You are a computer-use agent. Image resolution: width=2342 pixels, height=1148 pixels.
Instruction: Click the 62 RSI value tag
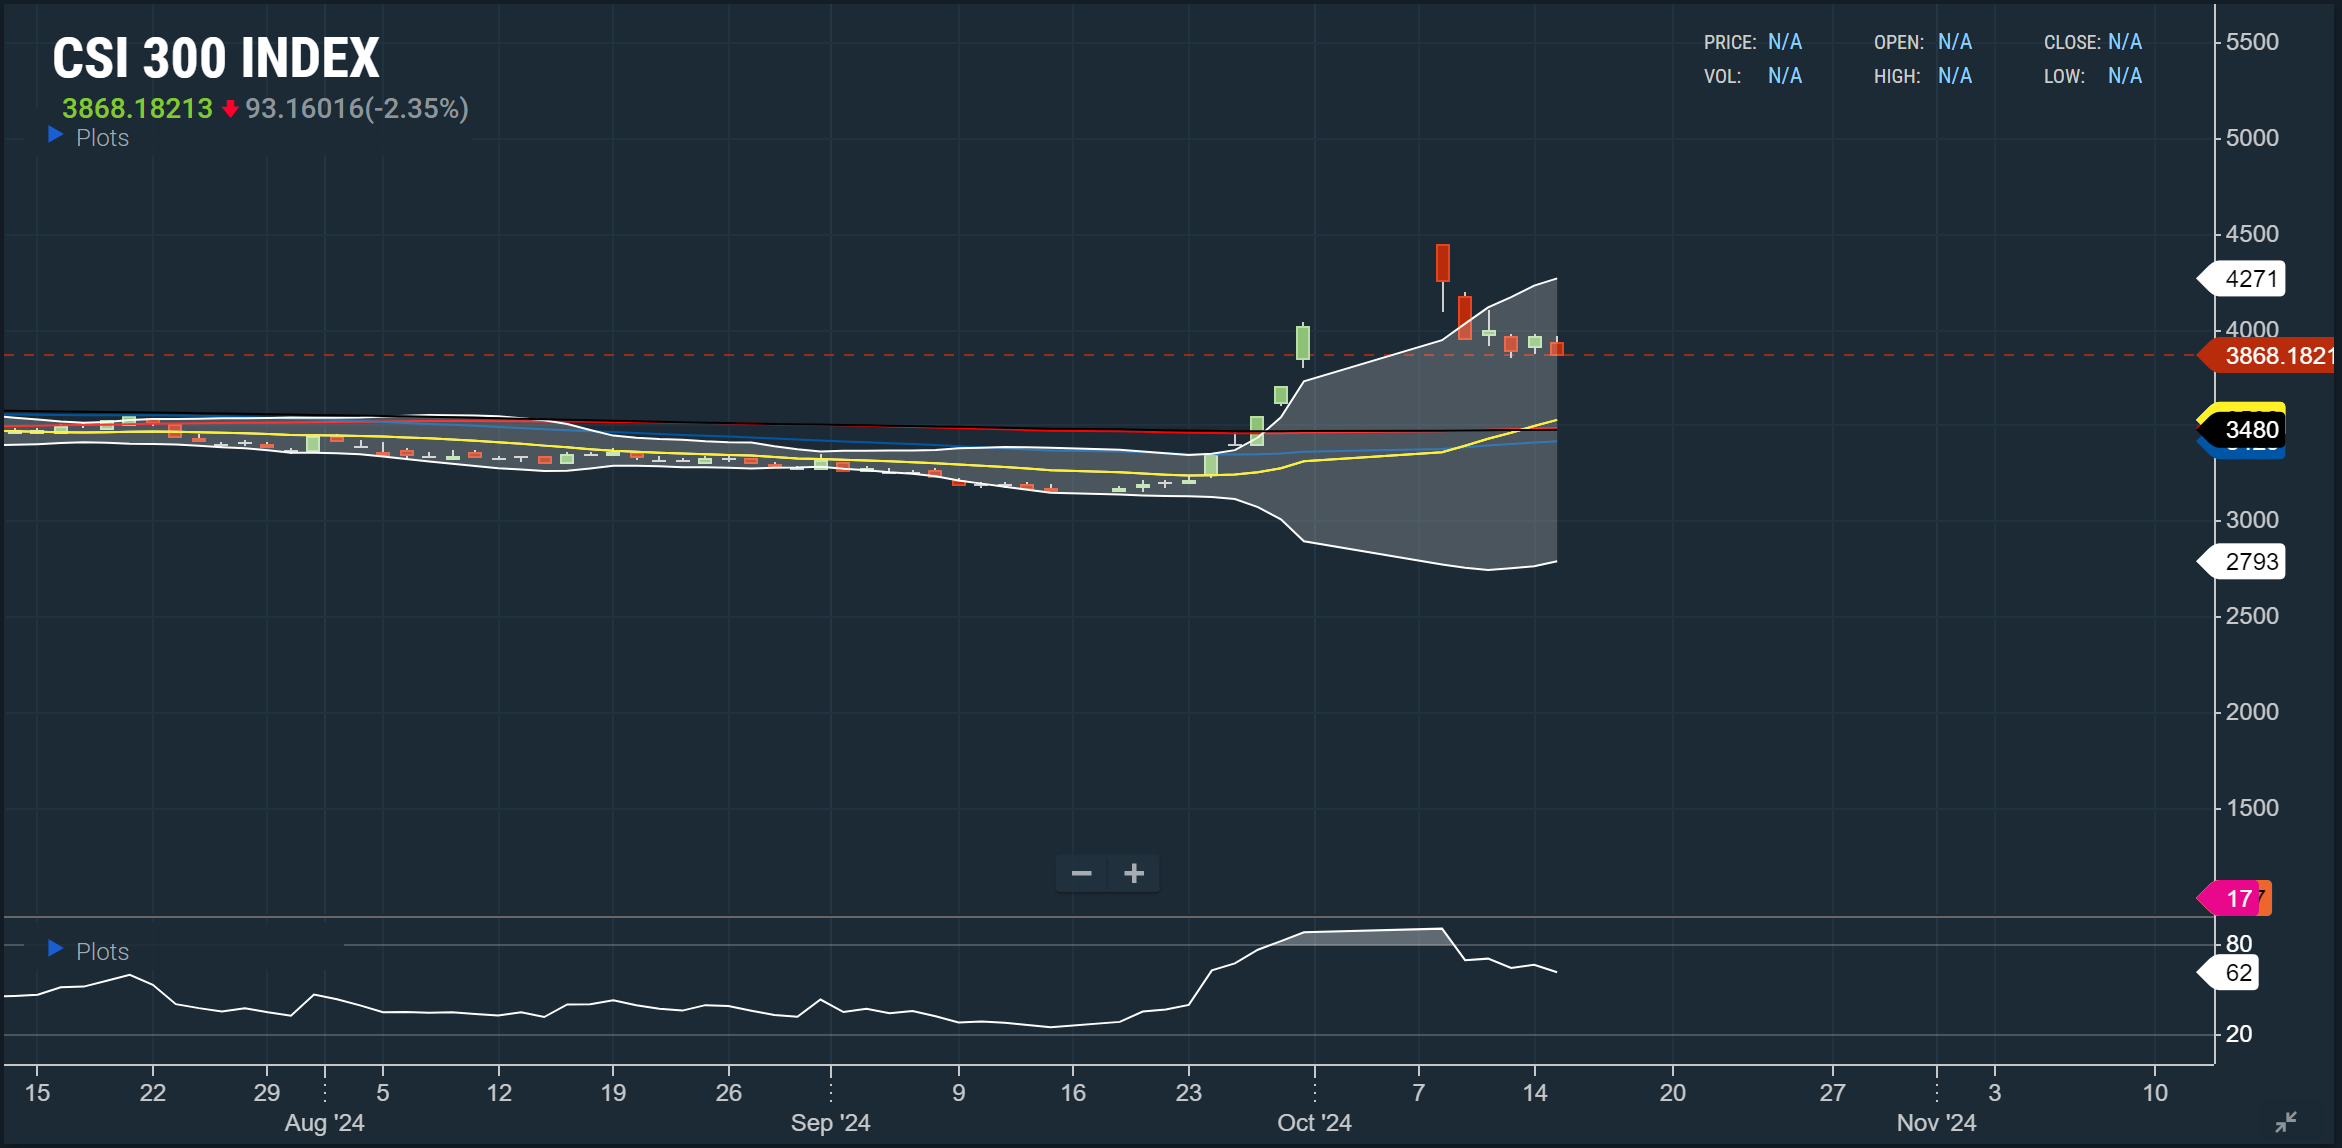tap(2238, 973)
